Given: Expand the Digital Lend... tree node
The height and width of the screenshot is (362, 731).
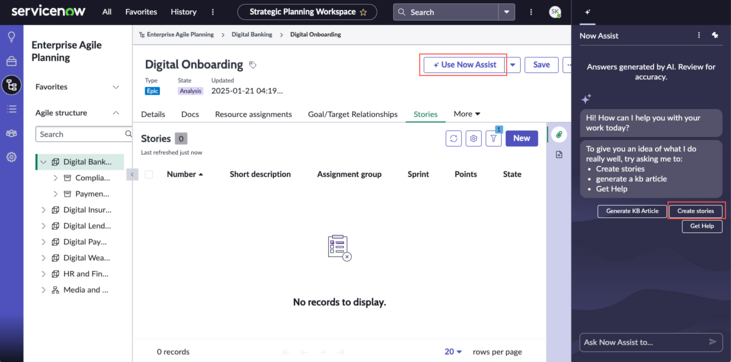Looking at the screenshot, I should (43, 226).
